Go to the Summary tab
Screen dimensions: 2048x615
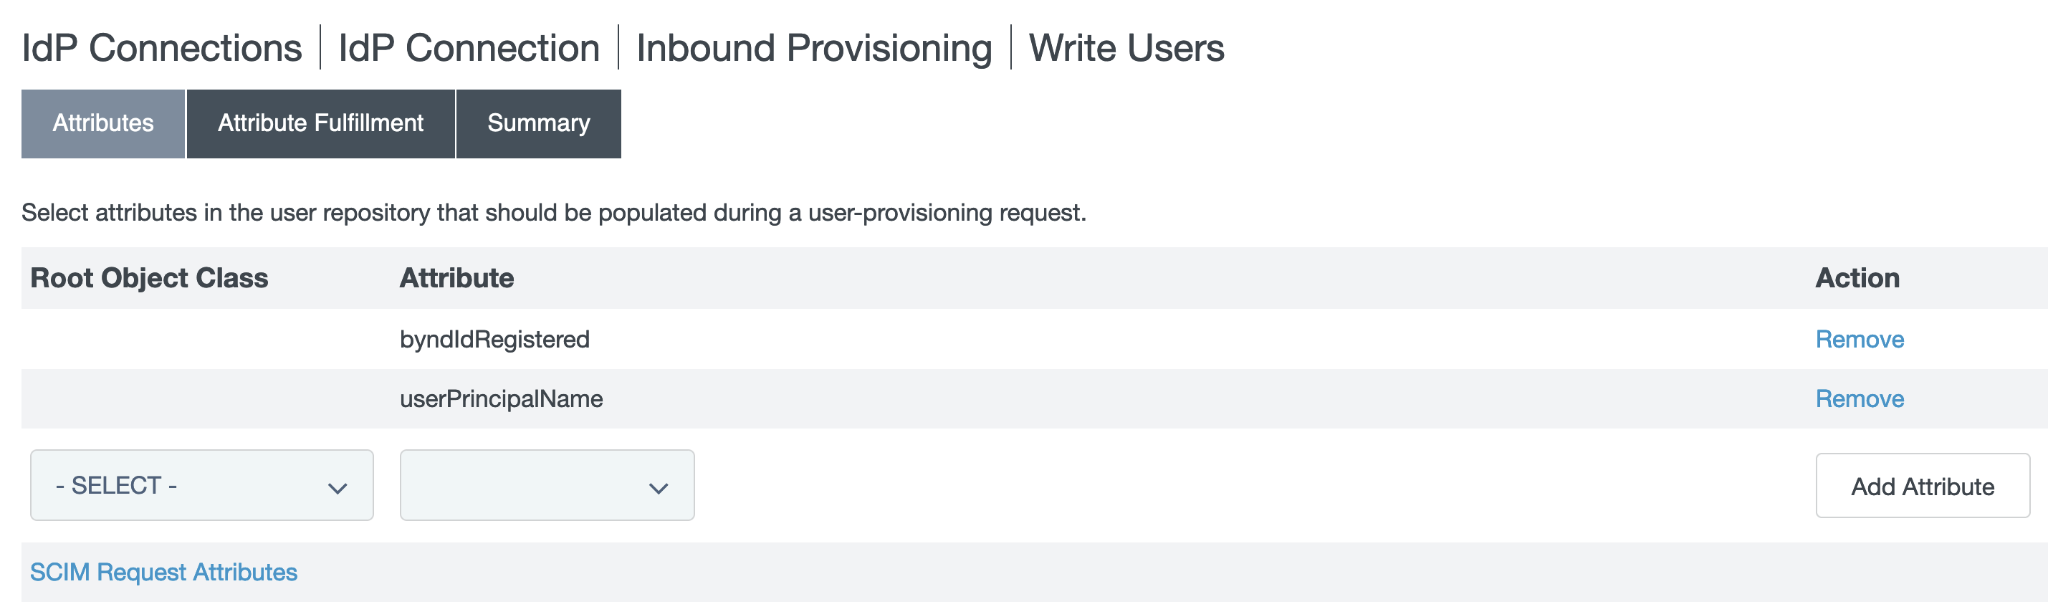point(538,123)
